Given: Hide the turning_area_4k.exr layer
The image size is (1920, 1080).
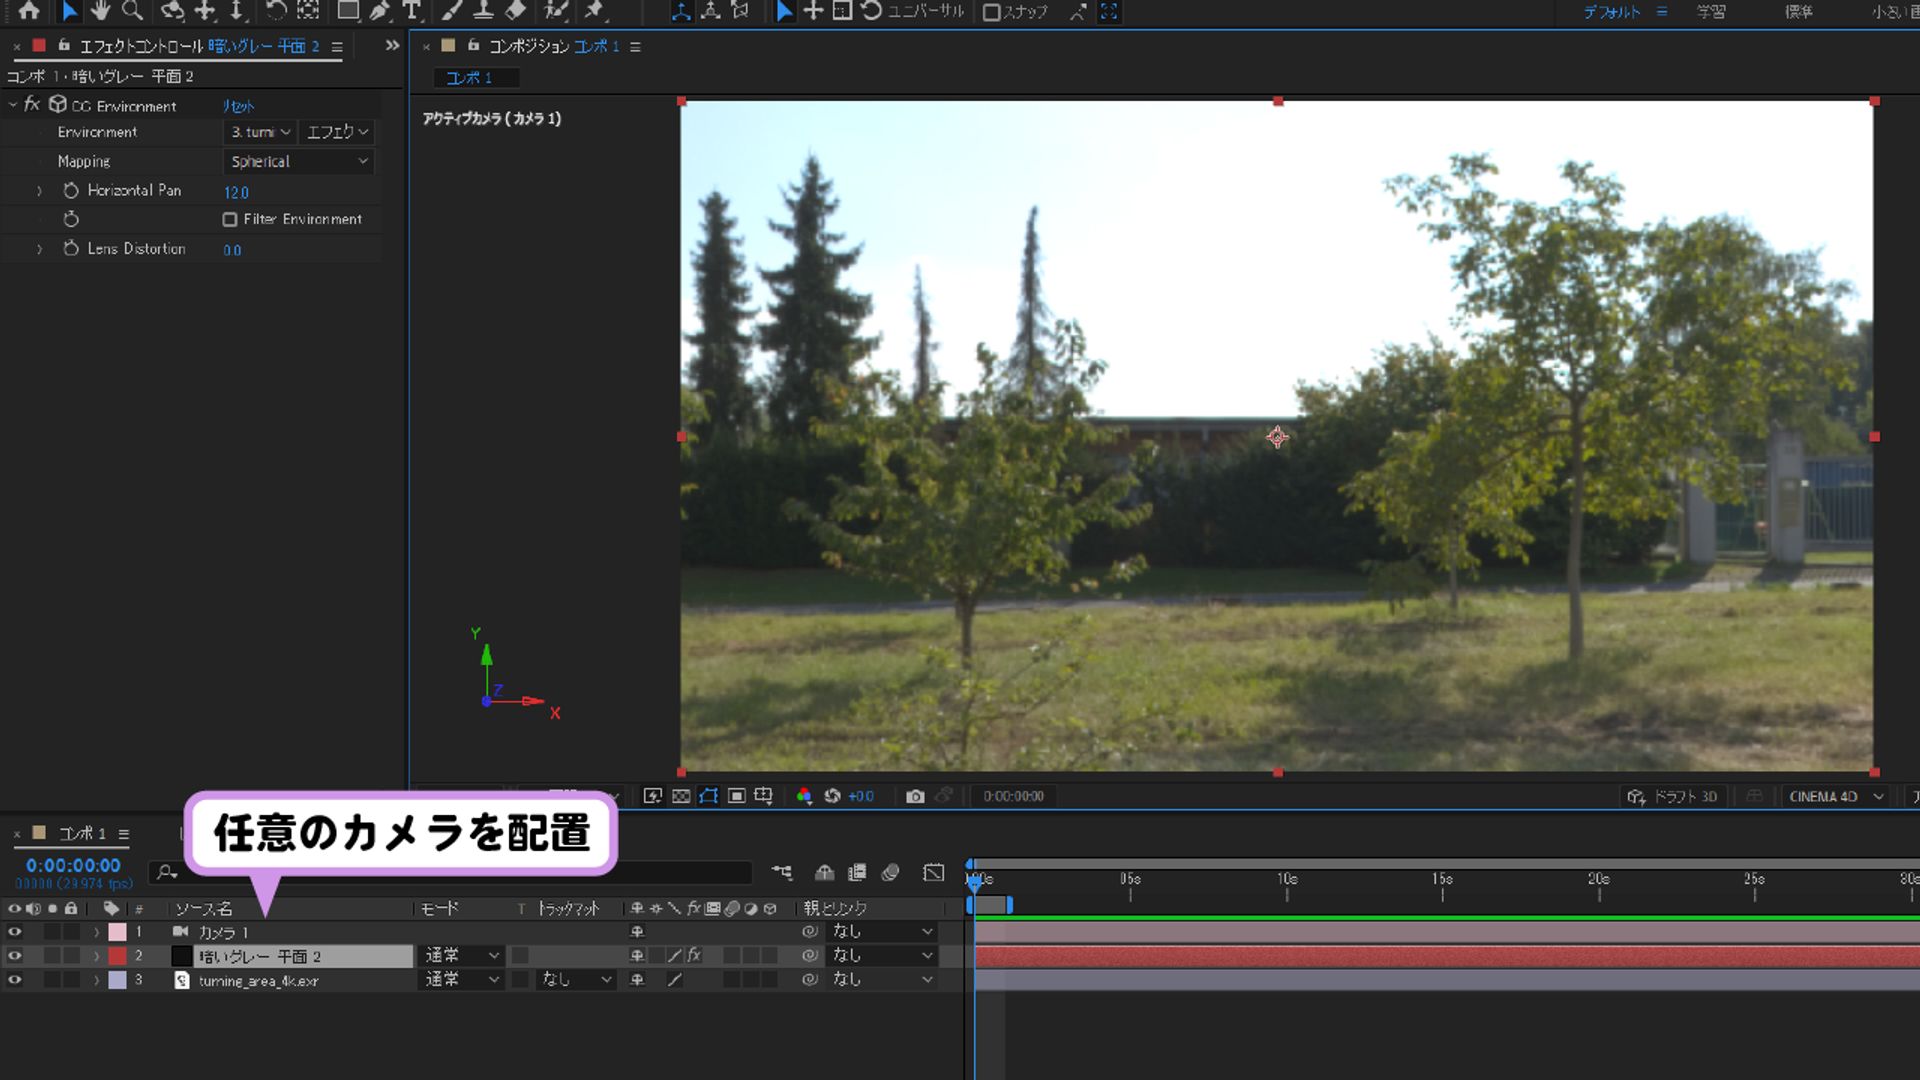Looking at the screenshot, I should (14, 980).
